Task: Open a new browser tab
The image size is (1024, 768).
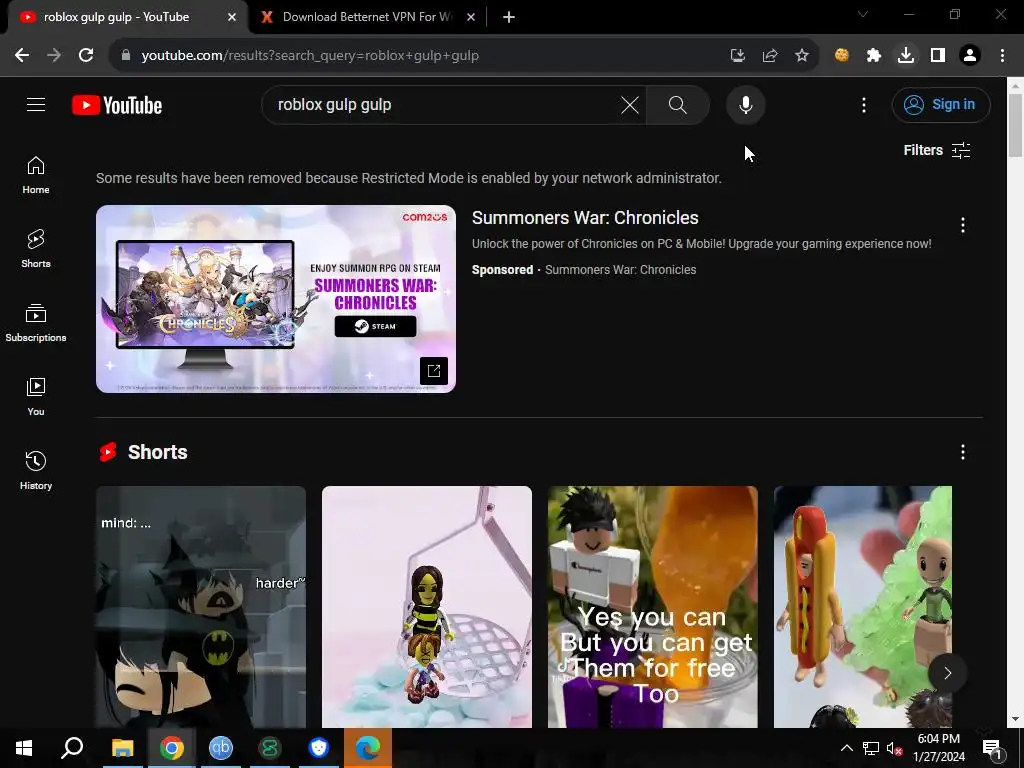Action: 509,18
